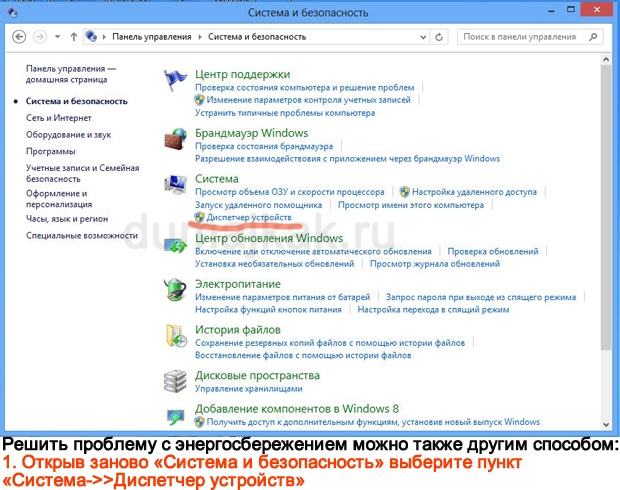Expand the breadcrumb arrow after Панель управления

(x=200, y=37)
